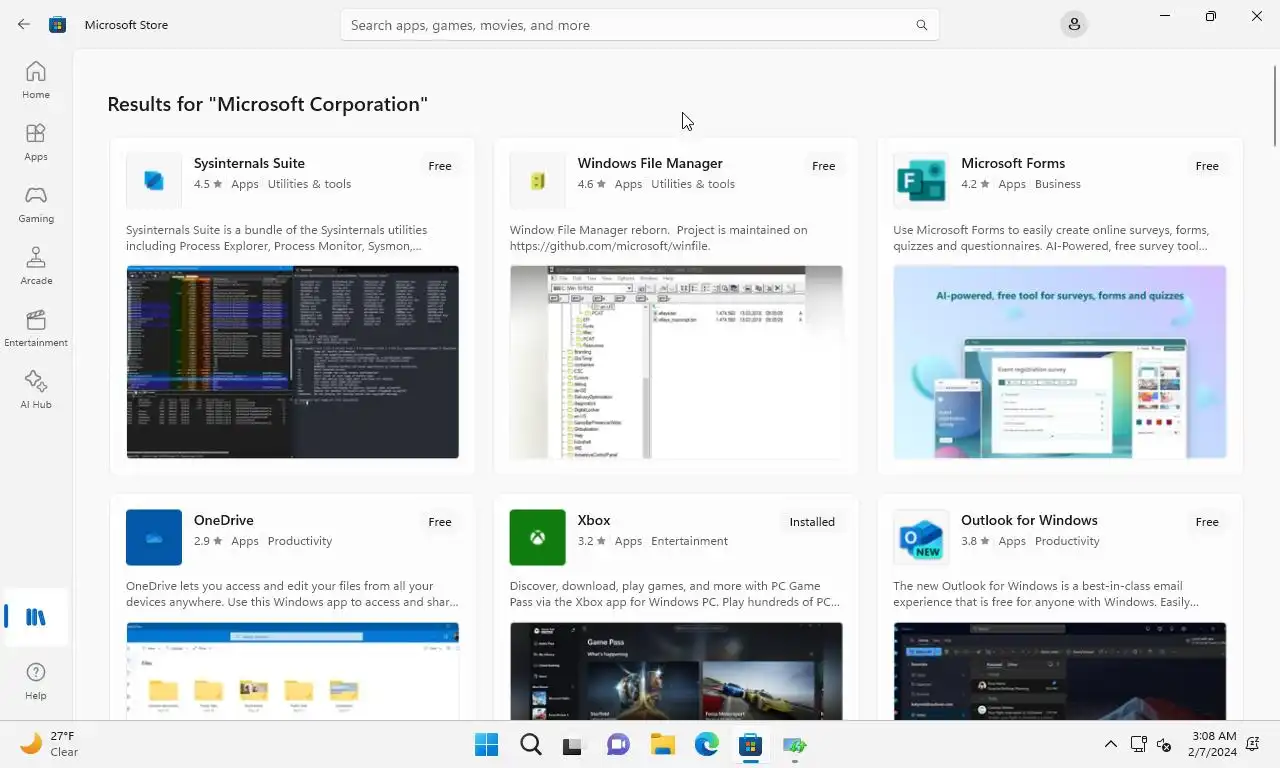Image resolution: width=1280 pixels, height=768 pixels.
Task: Click the Sysinternals Suite app icon
Action: click(x=154, y=180)
